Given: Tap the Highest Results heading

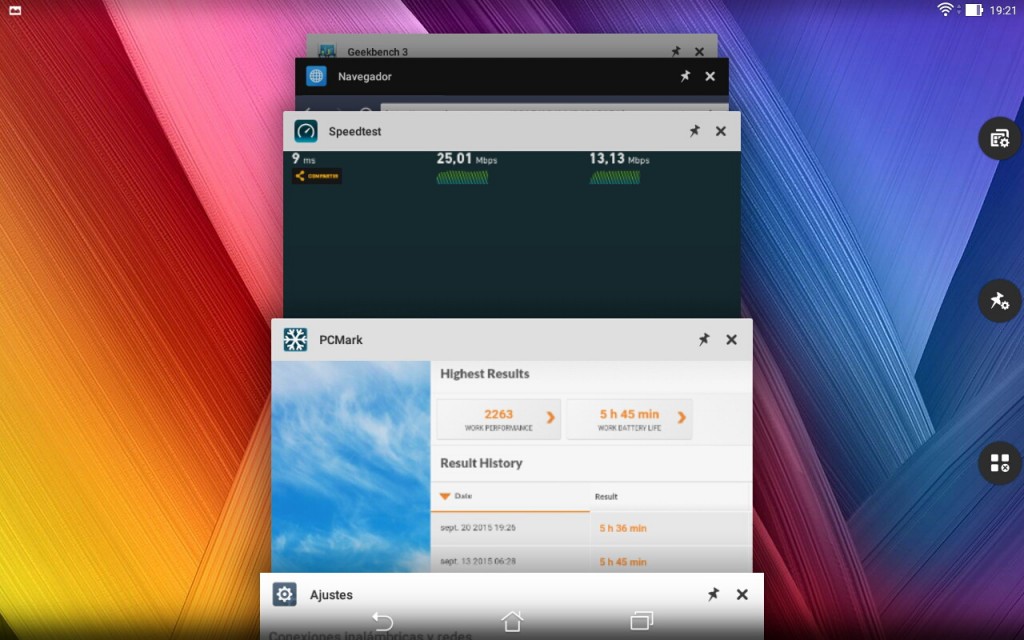Looking at the screenshot, I should coord(485,374).
